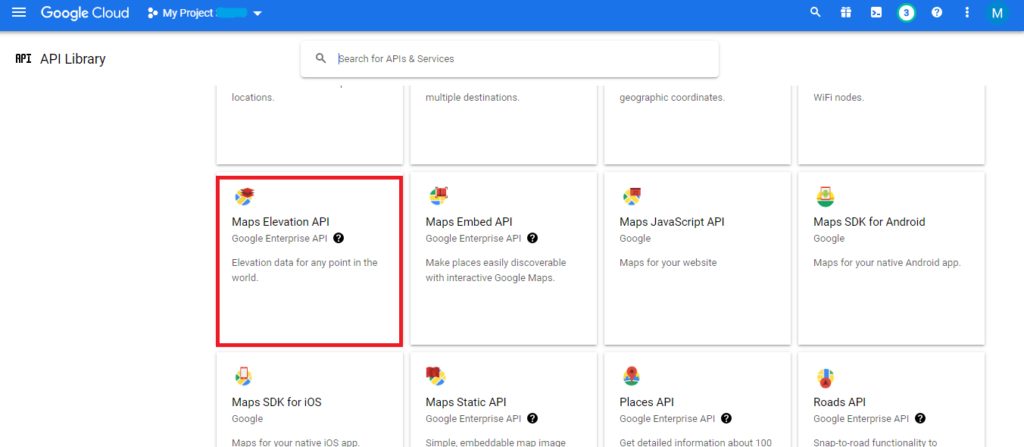Image resolution: width=1024 pixels, height=447 pixels.
Task: Click "Google" publisher label under Maps JavaScript API
Action: click(x=635, y=239)
